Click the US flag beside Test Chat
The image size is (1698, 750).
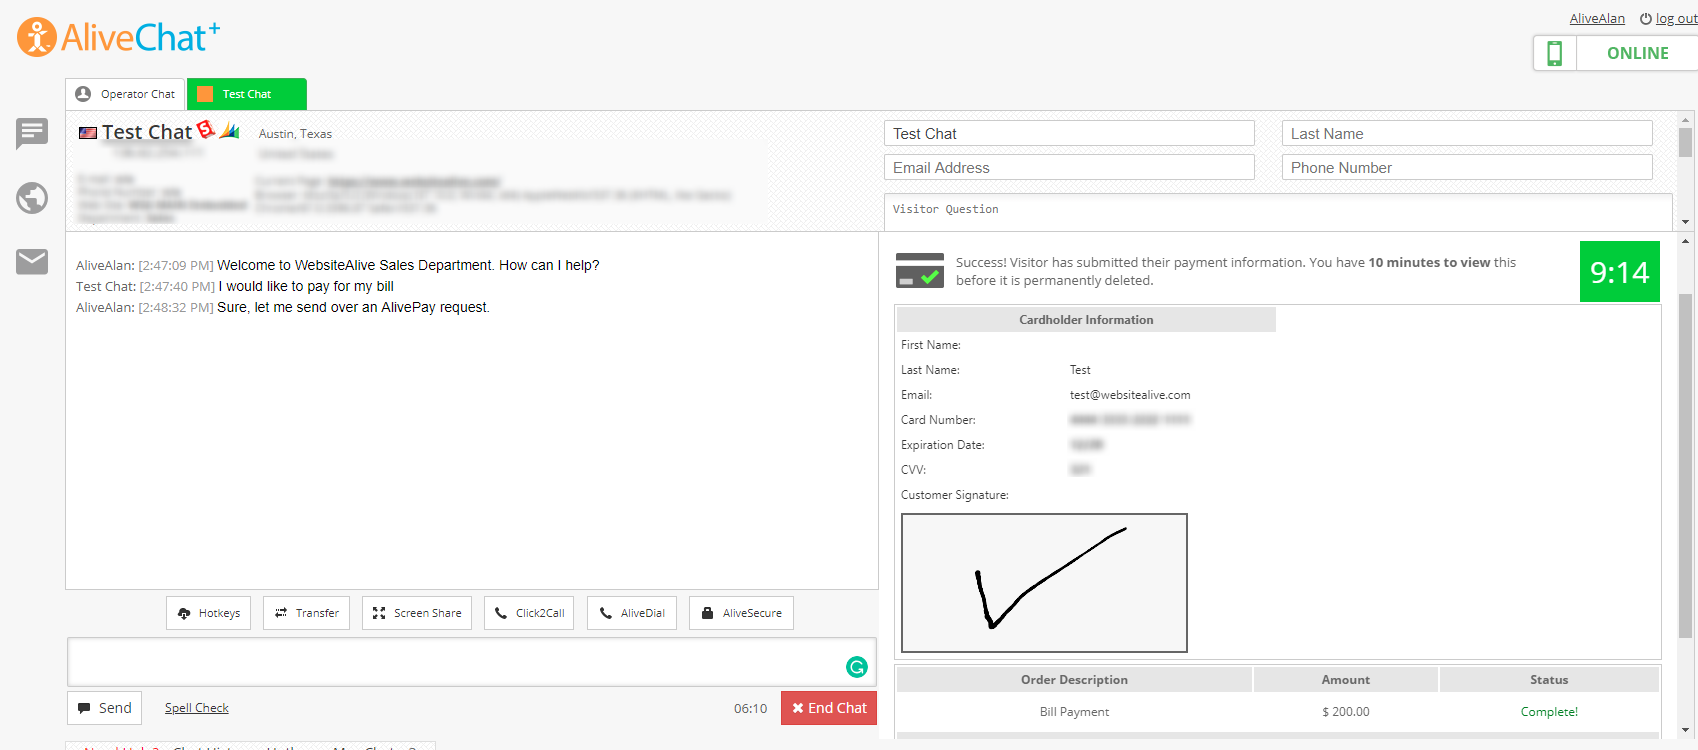click(88, 133)
